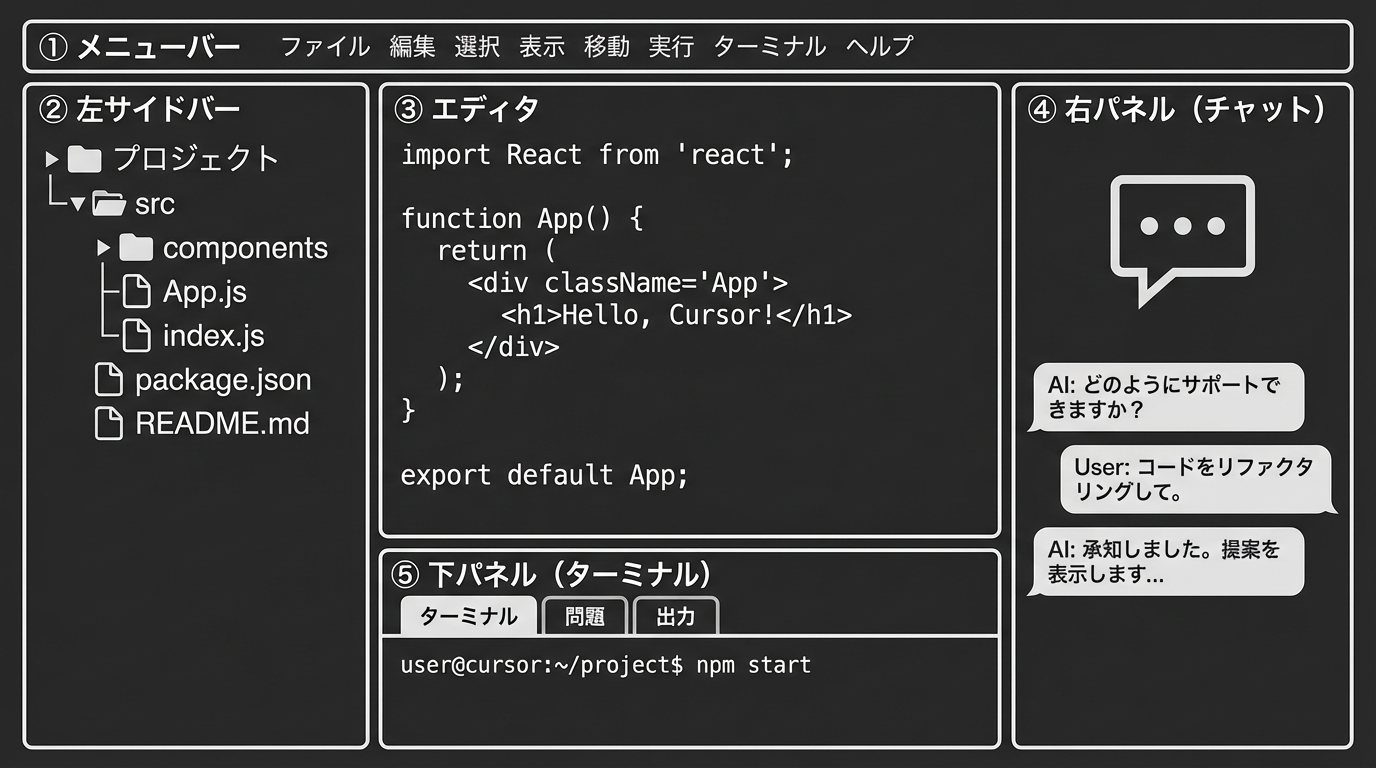Click the package.json file icon
This screenshot has height=768, width=1376.
110,379
